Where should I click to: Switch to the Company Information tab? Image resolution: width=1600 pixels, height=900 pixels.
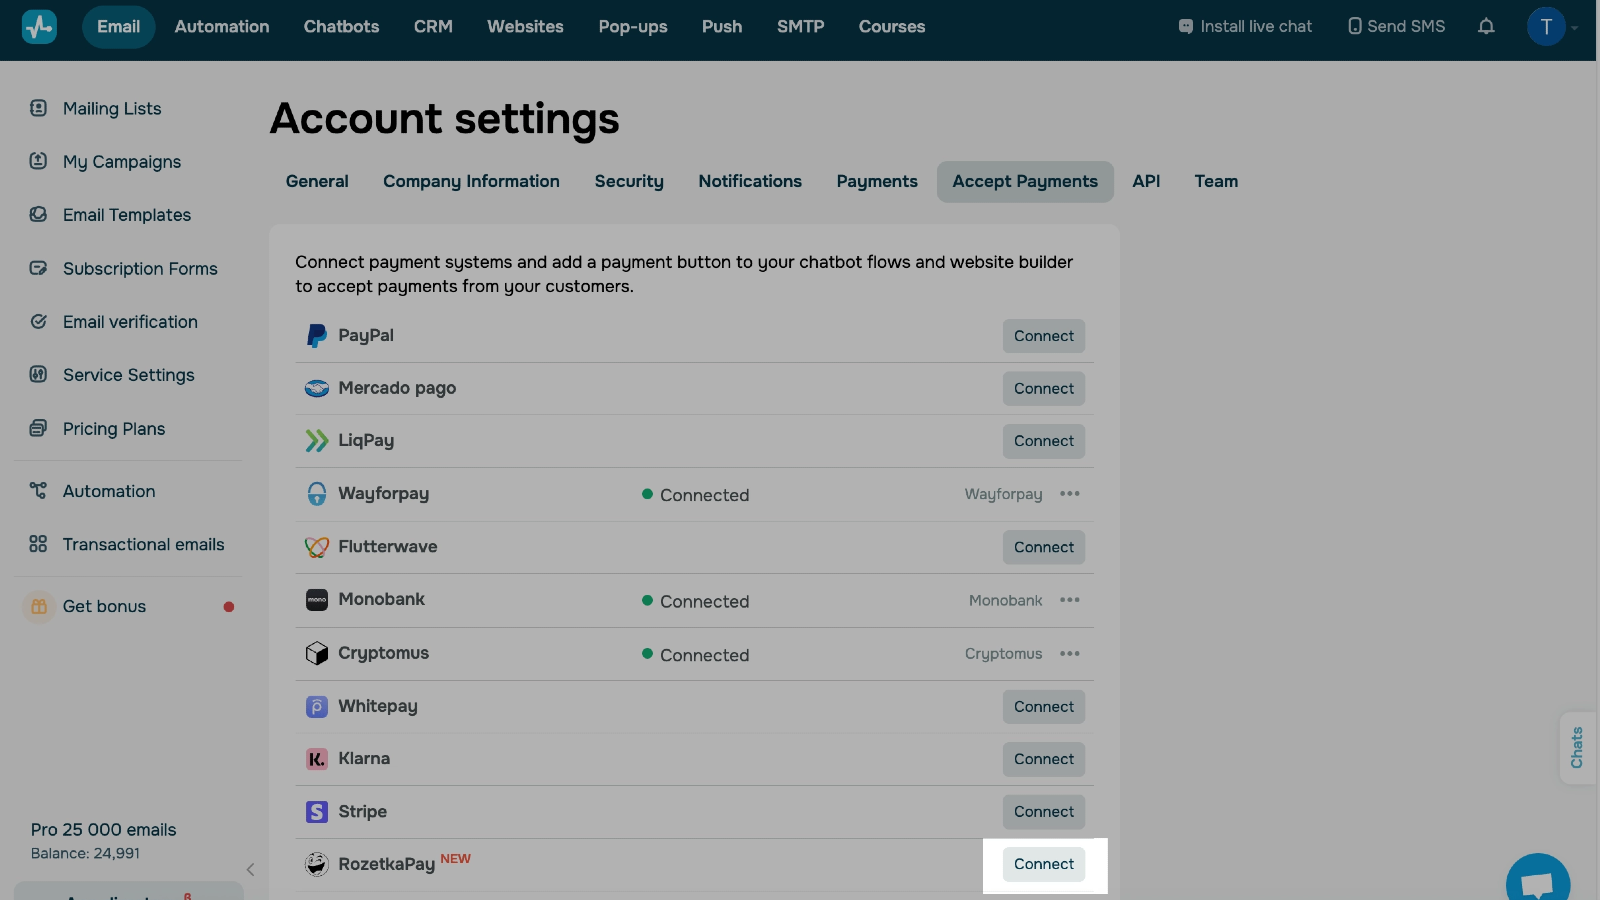471,181
